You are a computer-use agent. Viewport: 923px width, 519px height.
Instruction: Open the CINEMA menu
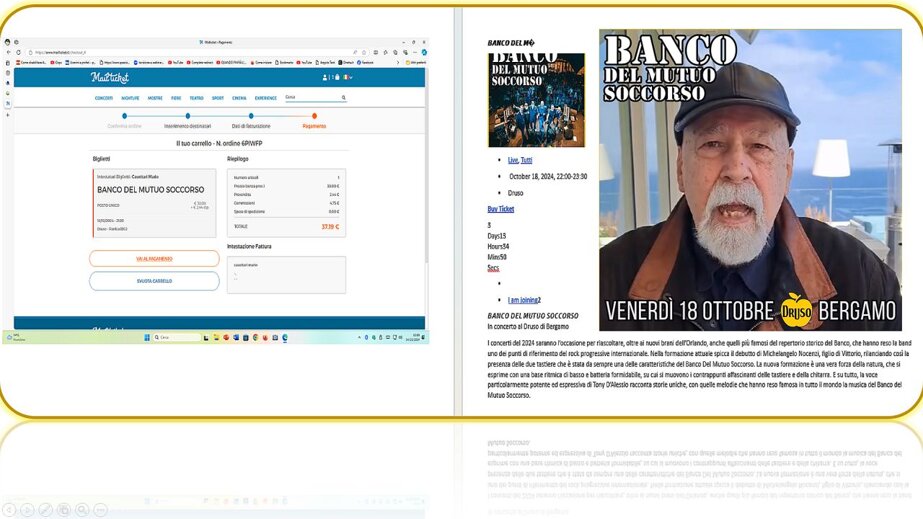(x=239, y=98)
